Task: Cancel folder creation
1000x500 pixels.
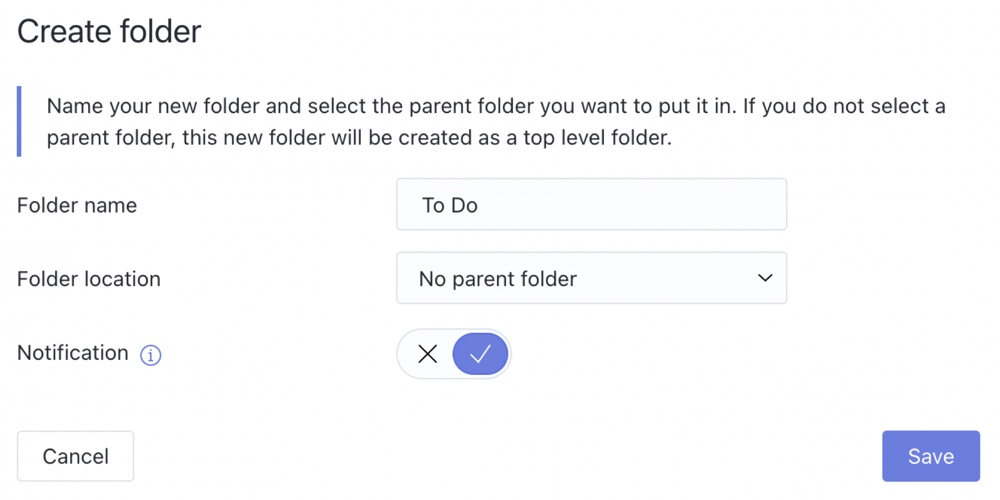Action: pyautogui.click(x=75, y=456)
